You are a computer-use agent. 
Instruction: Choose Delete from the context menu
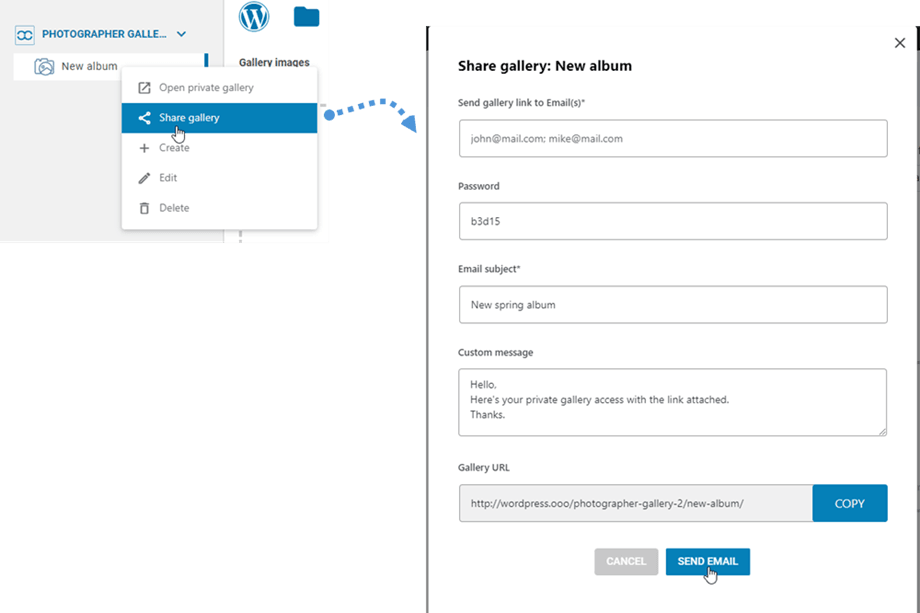pyautogui.click(x=174, y=208)
